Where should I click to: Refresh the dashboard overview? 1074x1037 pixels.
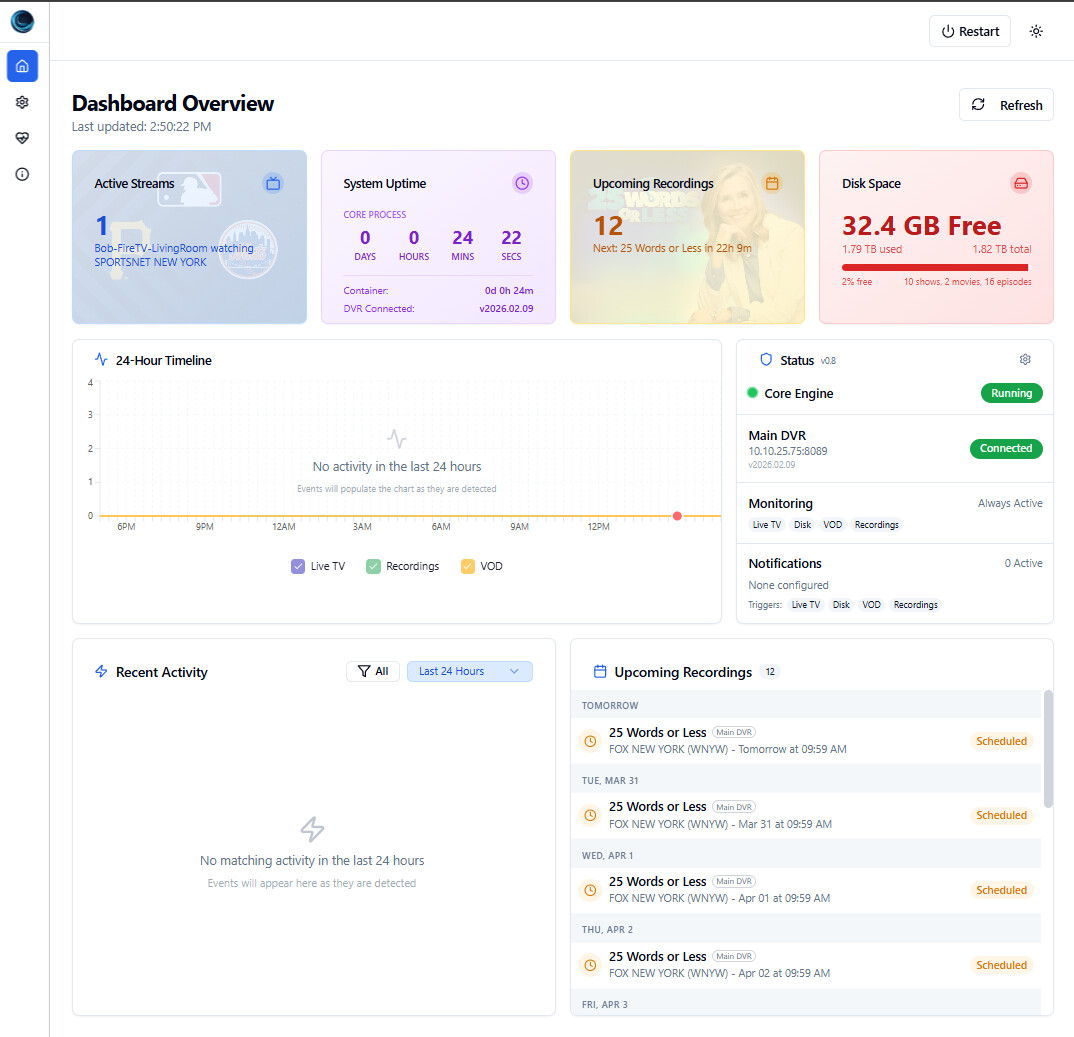click(1006, 105)
